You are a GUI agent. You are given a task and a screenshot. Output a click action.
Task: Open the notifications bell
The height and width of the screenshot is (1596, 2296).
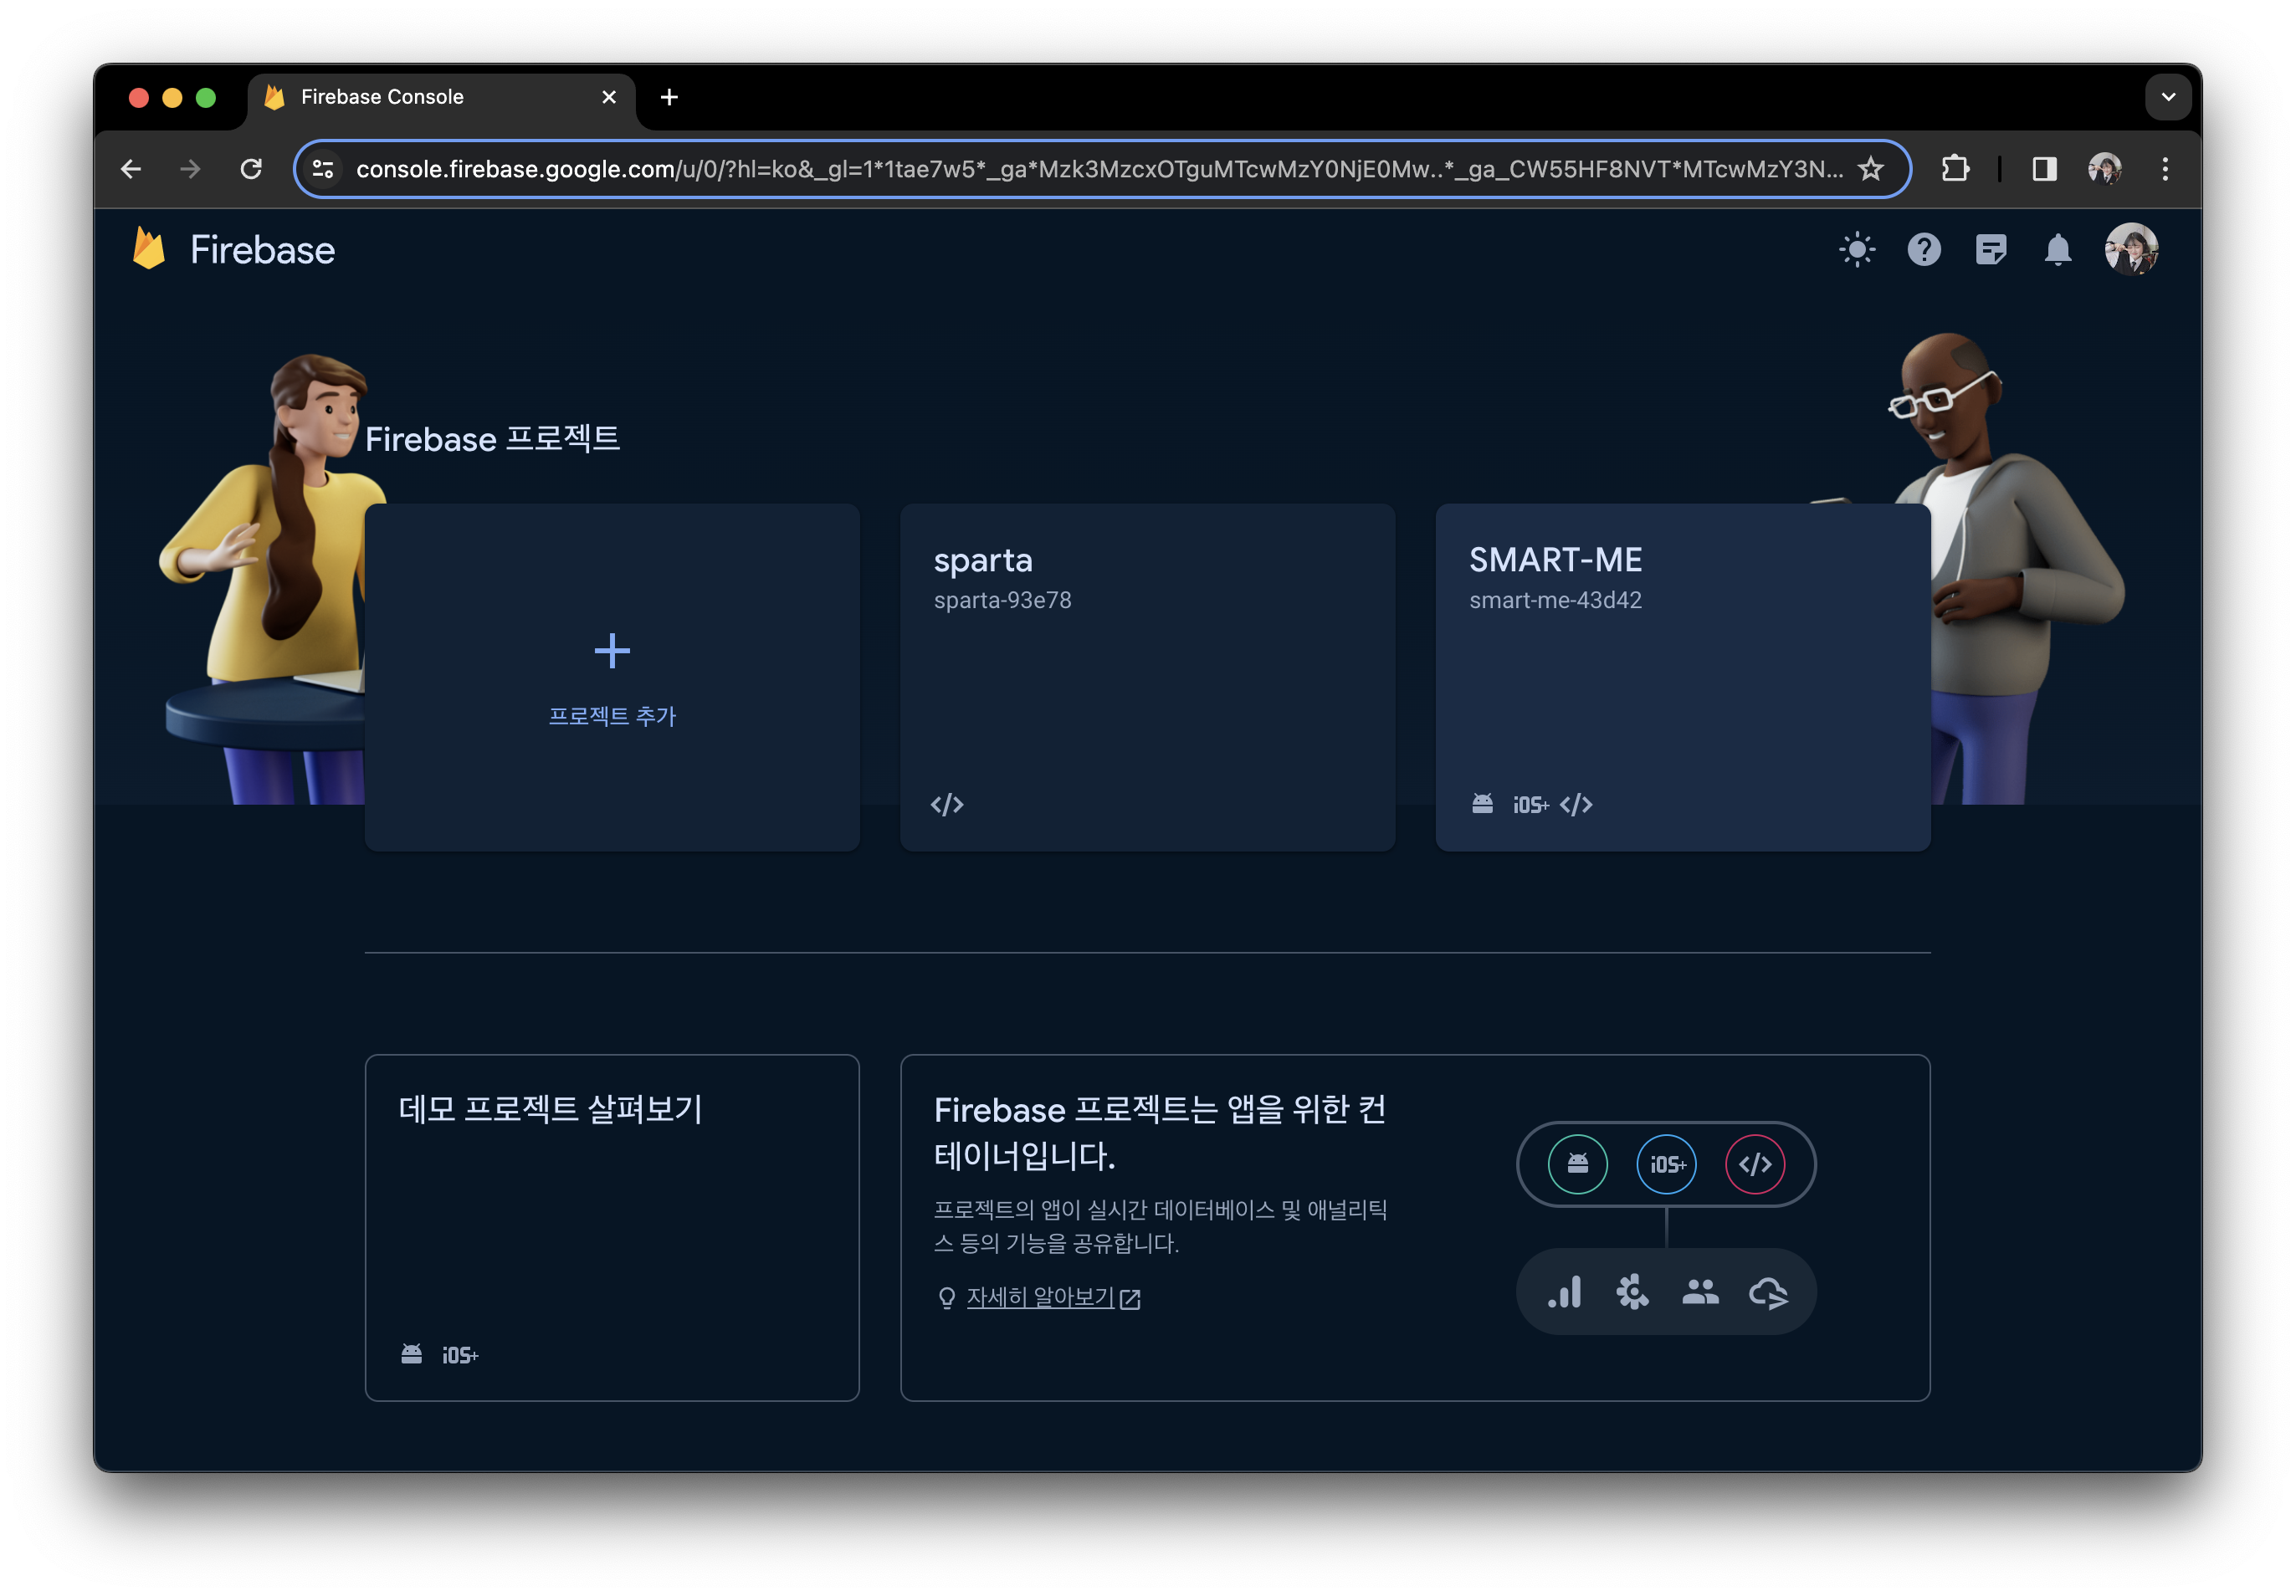(2058, 249)
